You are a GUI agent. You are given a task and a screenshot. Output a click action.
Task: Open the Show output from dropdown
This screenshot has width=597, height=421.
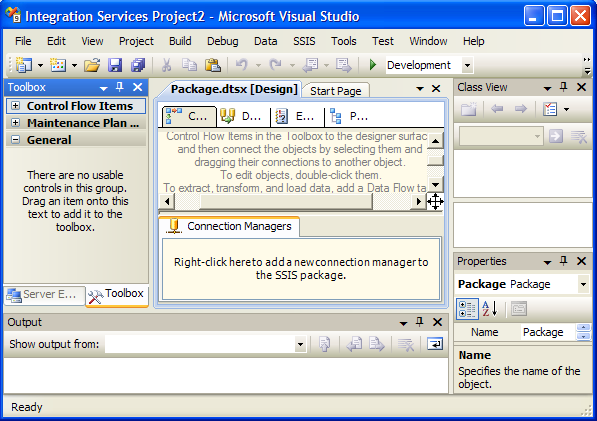pos(300,344)
